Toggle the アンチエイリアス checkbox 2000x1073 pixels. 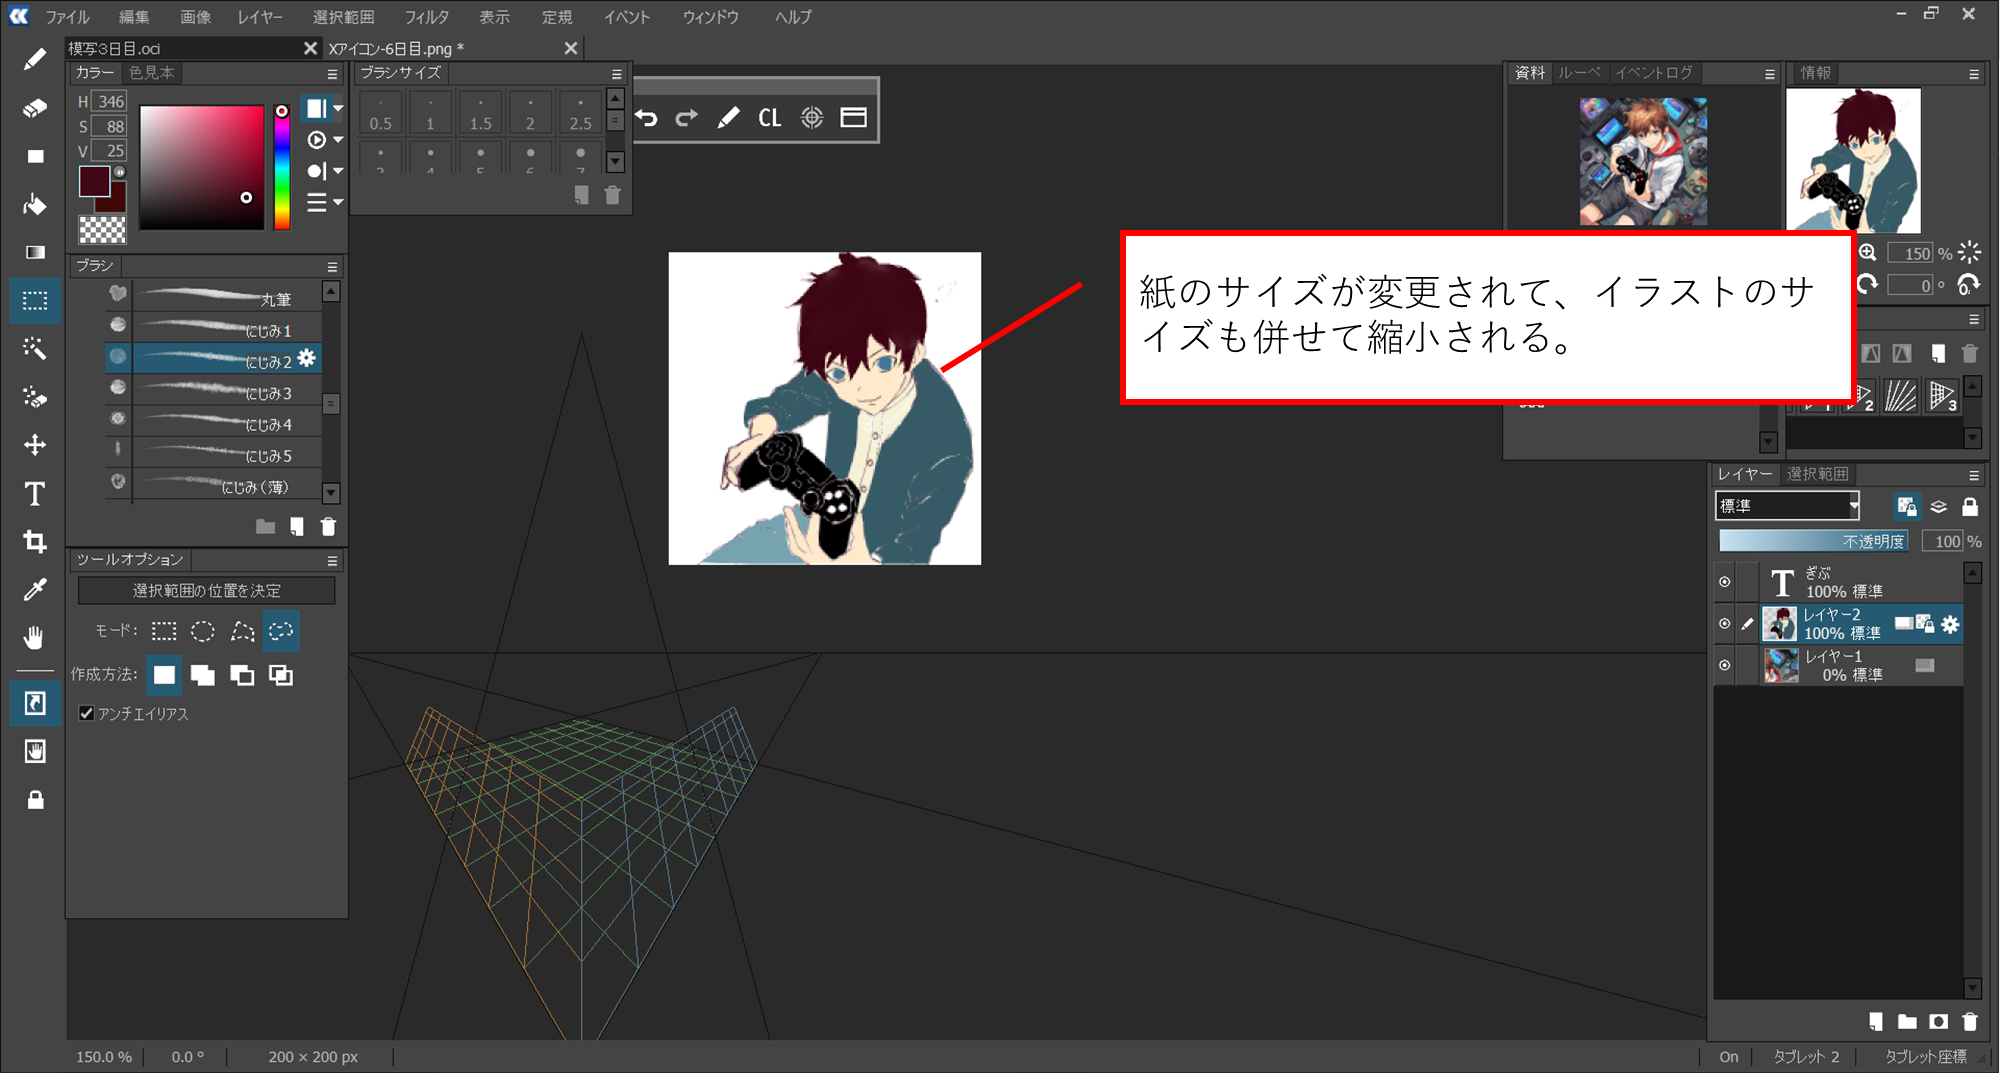87,713
